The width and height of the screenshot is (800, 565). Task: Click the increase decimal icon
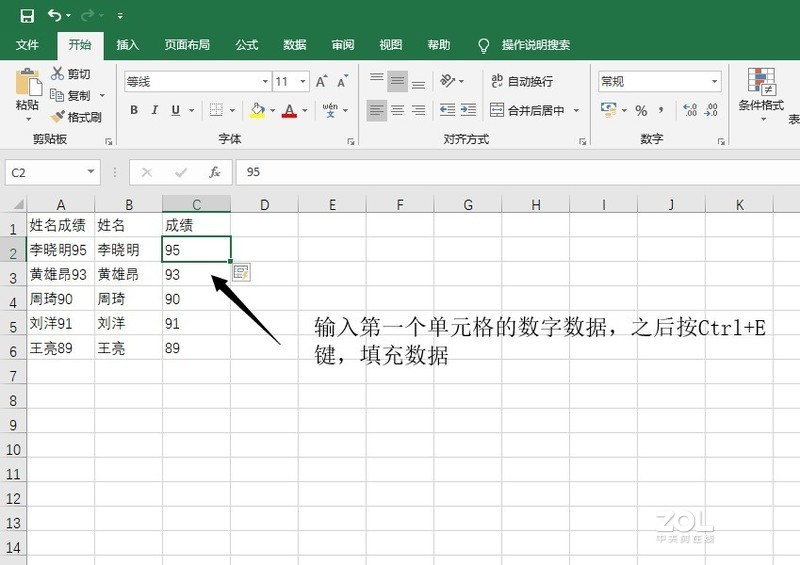(x=690, y=110)
